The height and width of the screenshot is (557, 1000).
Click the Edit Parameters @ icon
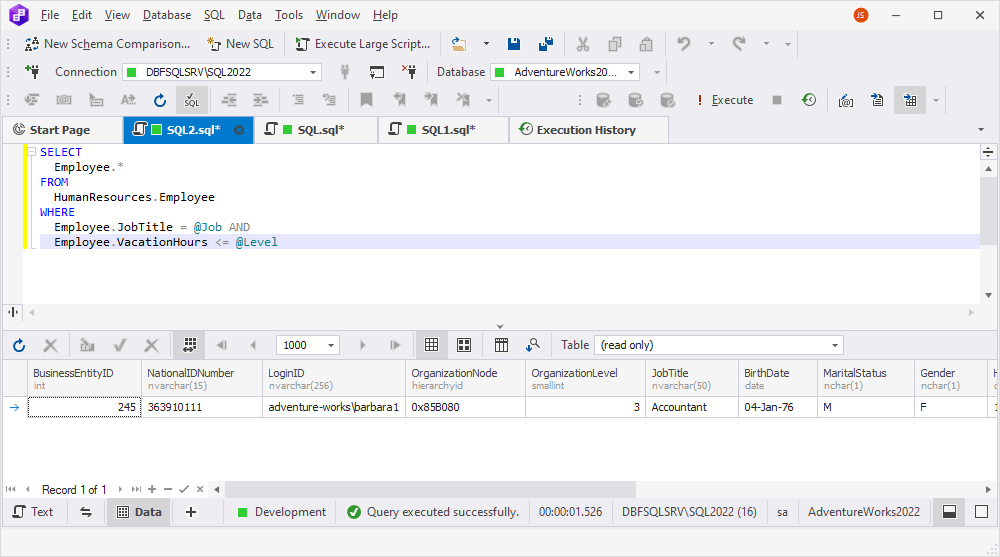[846, 100]
